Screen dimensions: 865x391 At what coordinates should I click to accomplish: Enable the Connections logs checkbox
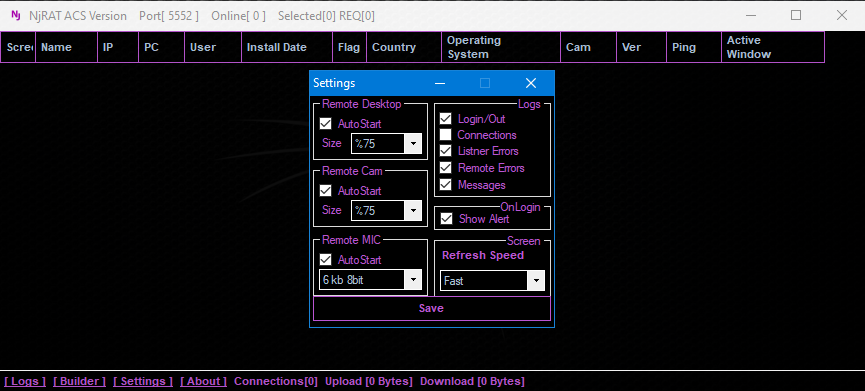pyautogui.click(x=446, y=135)
